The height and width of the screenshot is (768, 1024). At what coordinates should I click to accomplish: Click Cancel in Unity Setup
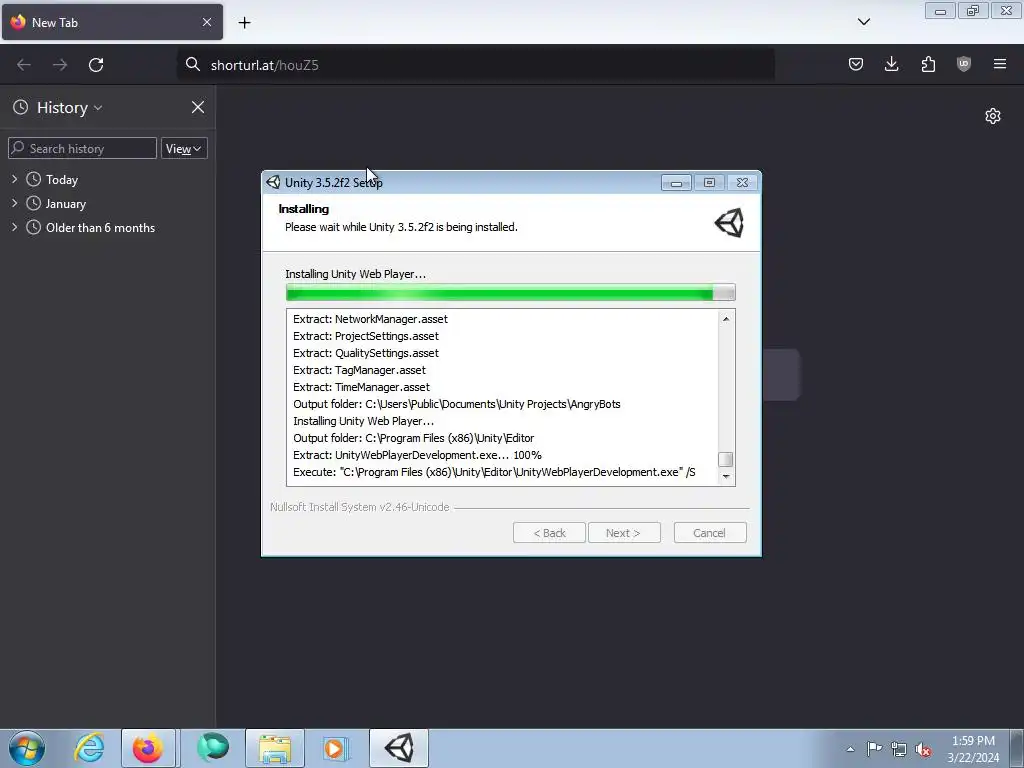tap(710, 533)
